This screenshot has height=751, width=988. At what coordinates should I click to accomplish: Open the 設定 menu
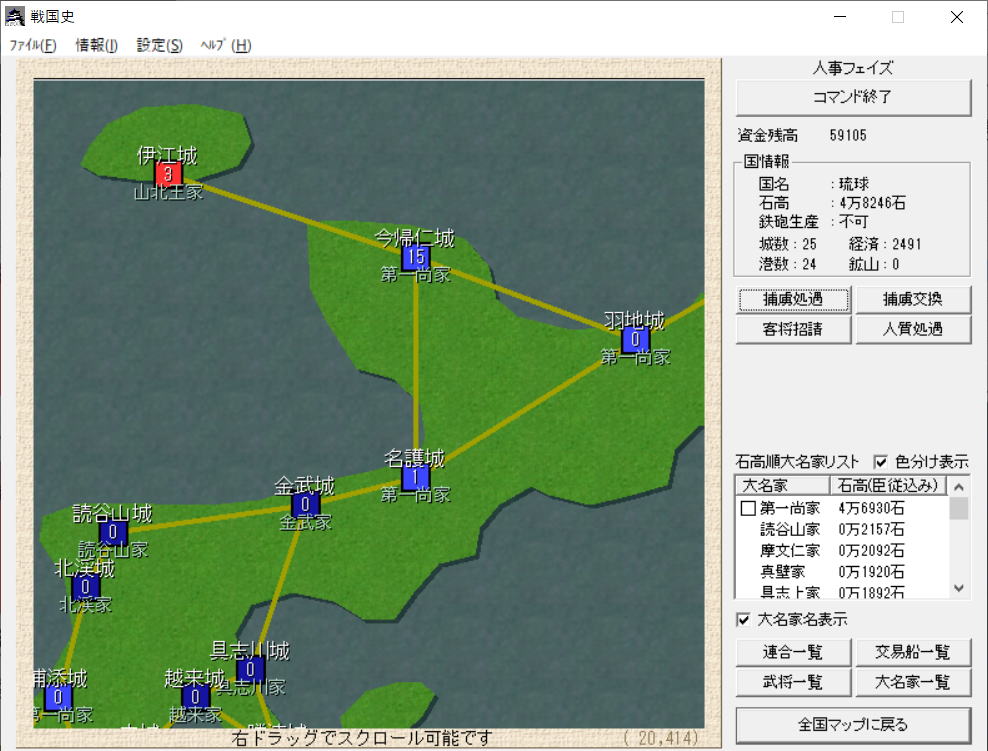159,45
